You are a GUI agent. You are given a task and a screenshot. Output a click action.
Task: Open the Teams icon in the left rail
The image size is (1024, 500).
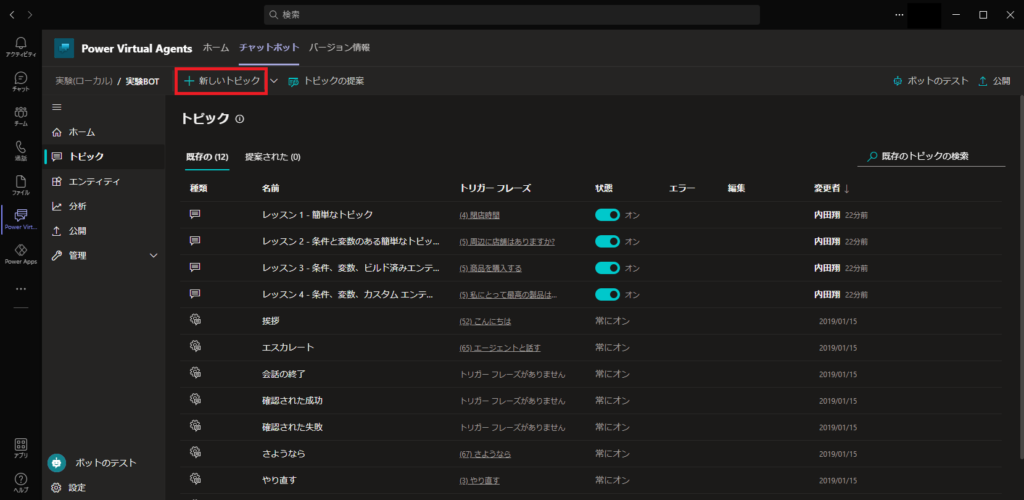21,112
